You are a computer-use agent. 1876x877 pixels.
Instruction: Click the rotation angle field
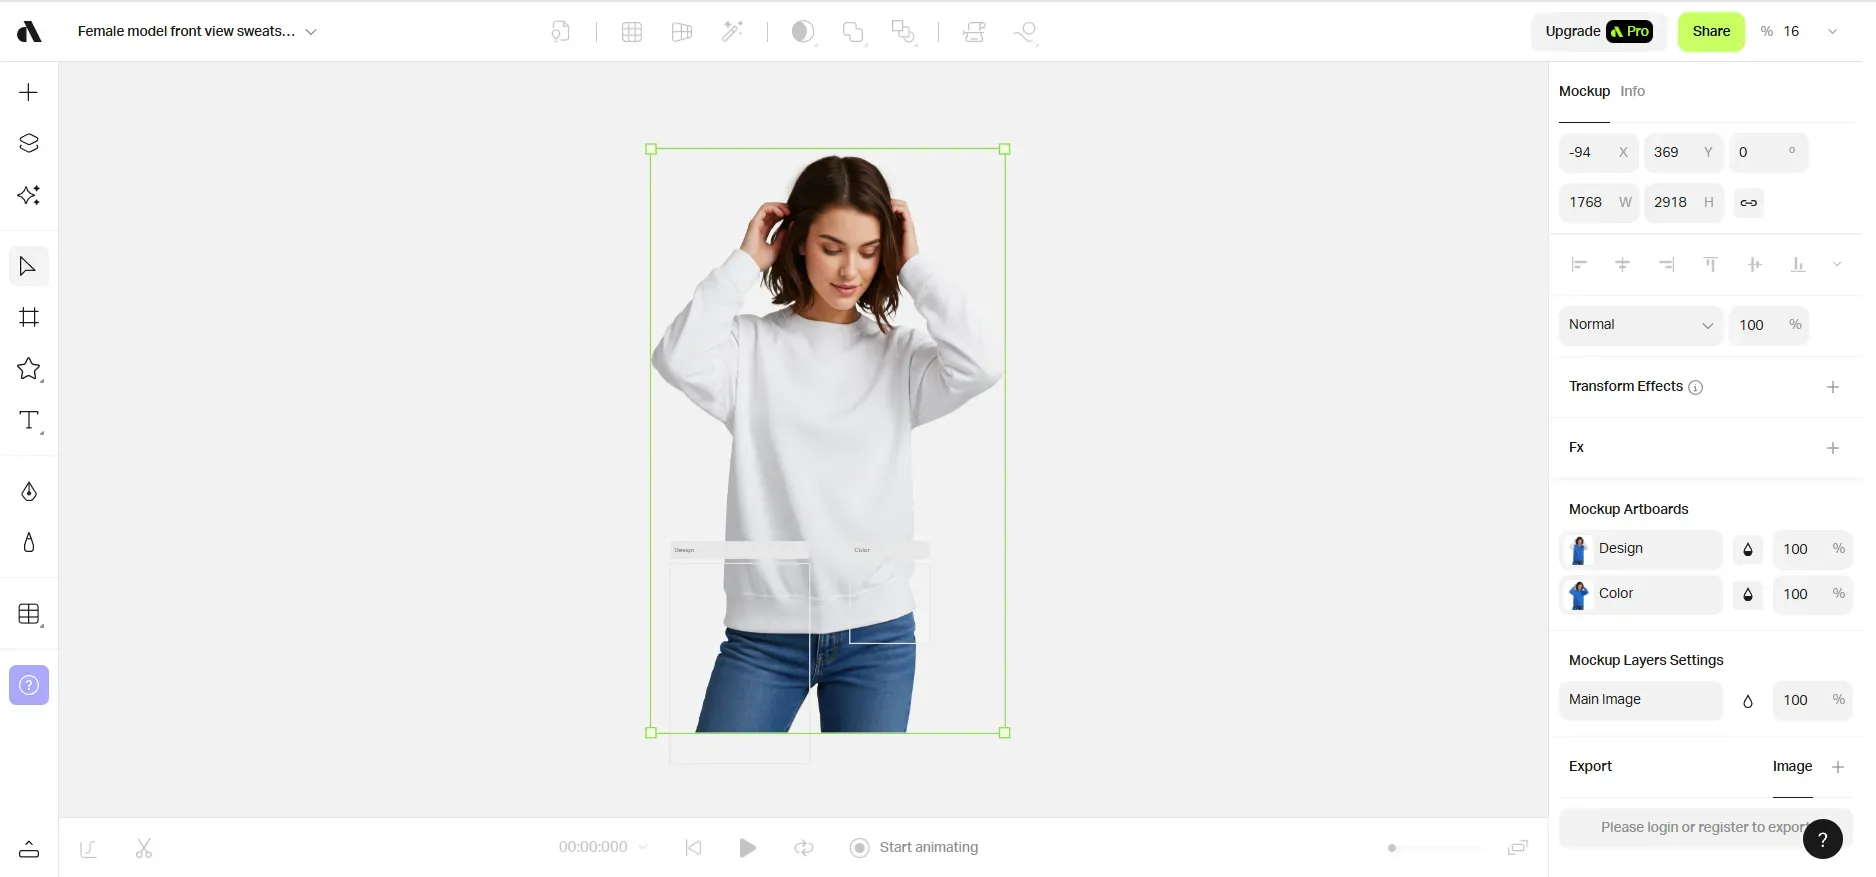1768,153
